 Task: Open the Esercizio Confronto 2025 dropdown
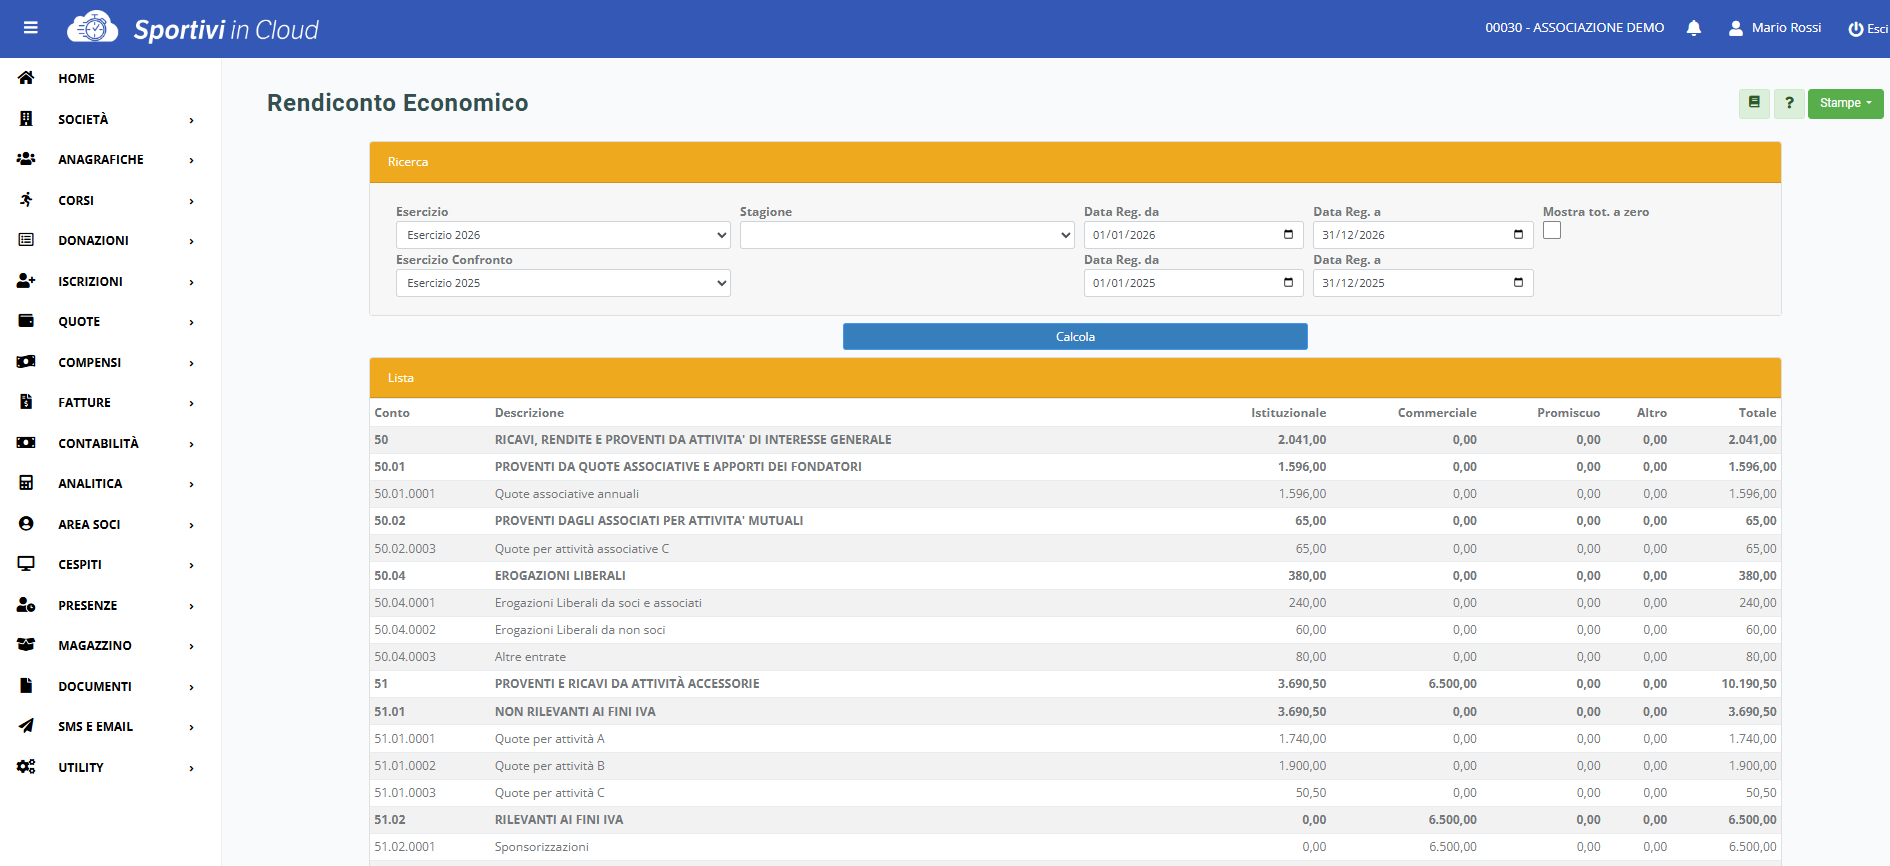(x=563, y=283)
